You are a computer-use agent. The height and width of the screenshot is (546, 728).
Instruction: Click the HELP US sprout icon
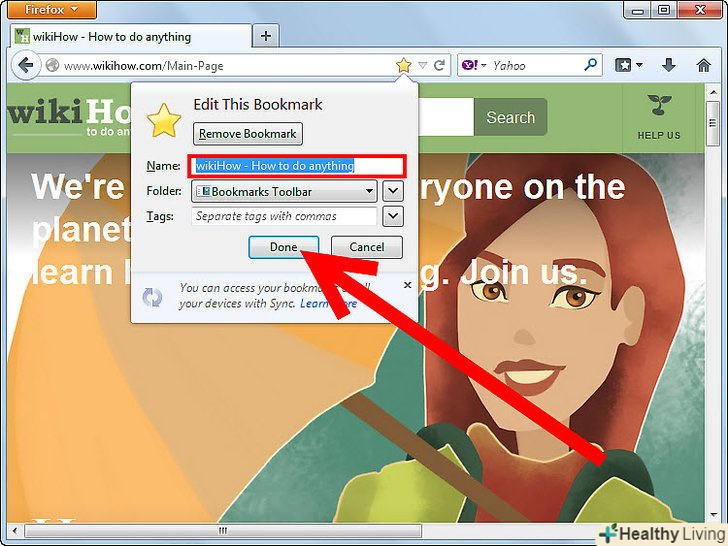pyautogui.click(x=659, y=105)
